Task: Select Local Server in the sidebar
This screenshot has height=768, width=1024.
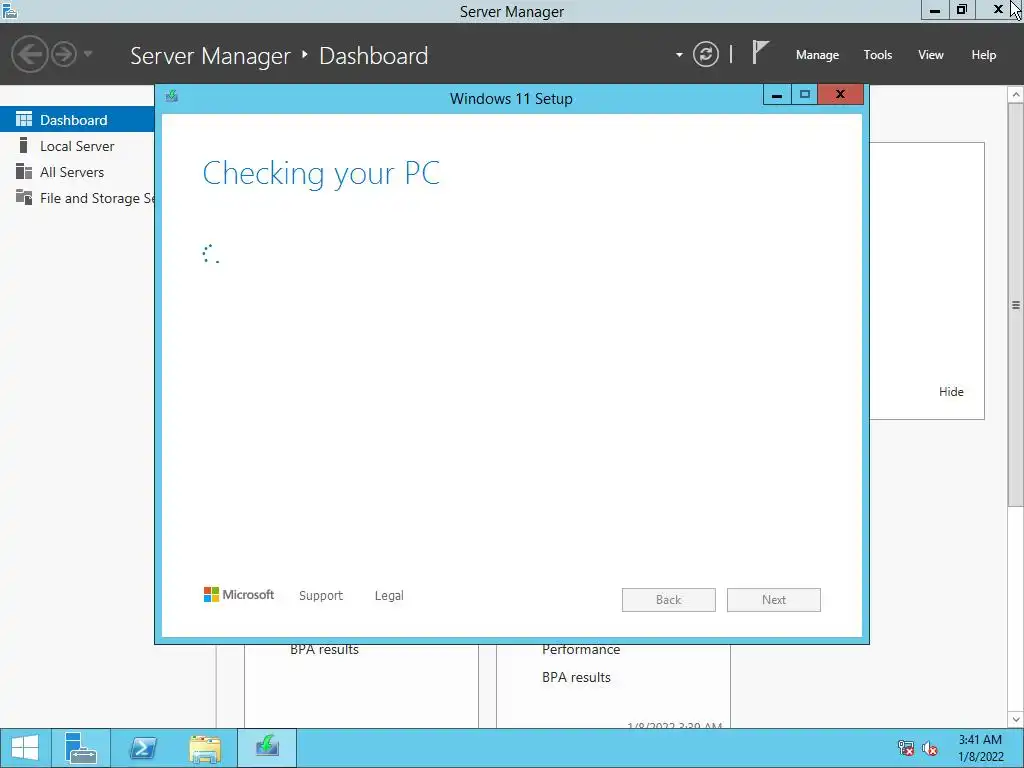Action: pos(77,146)
